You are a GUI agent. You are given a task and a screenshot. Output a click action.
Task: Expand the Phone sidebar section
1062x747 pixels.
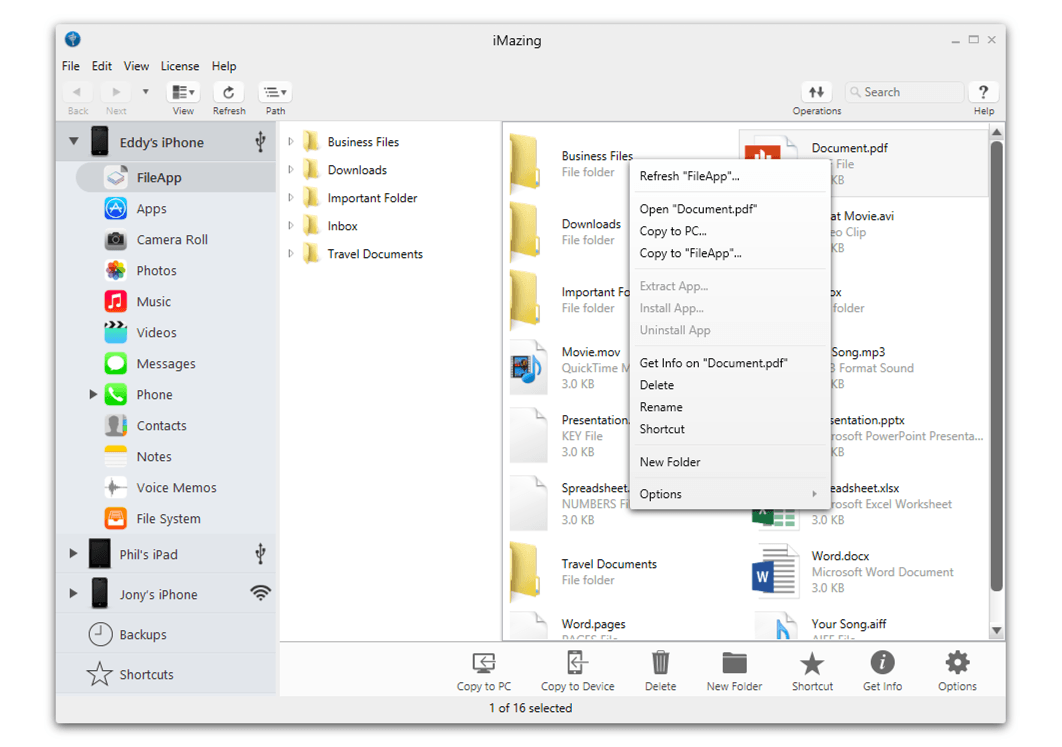coord(93,394)
